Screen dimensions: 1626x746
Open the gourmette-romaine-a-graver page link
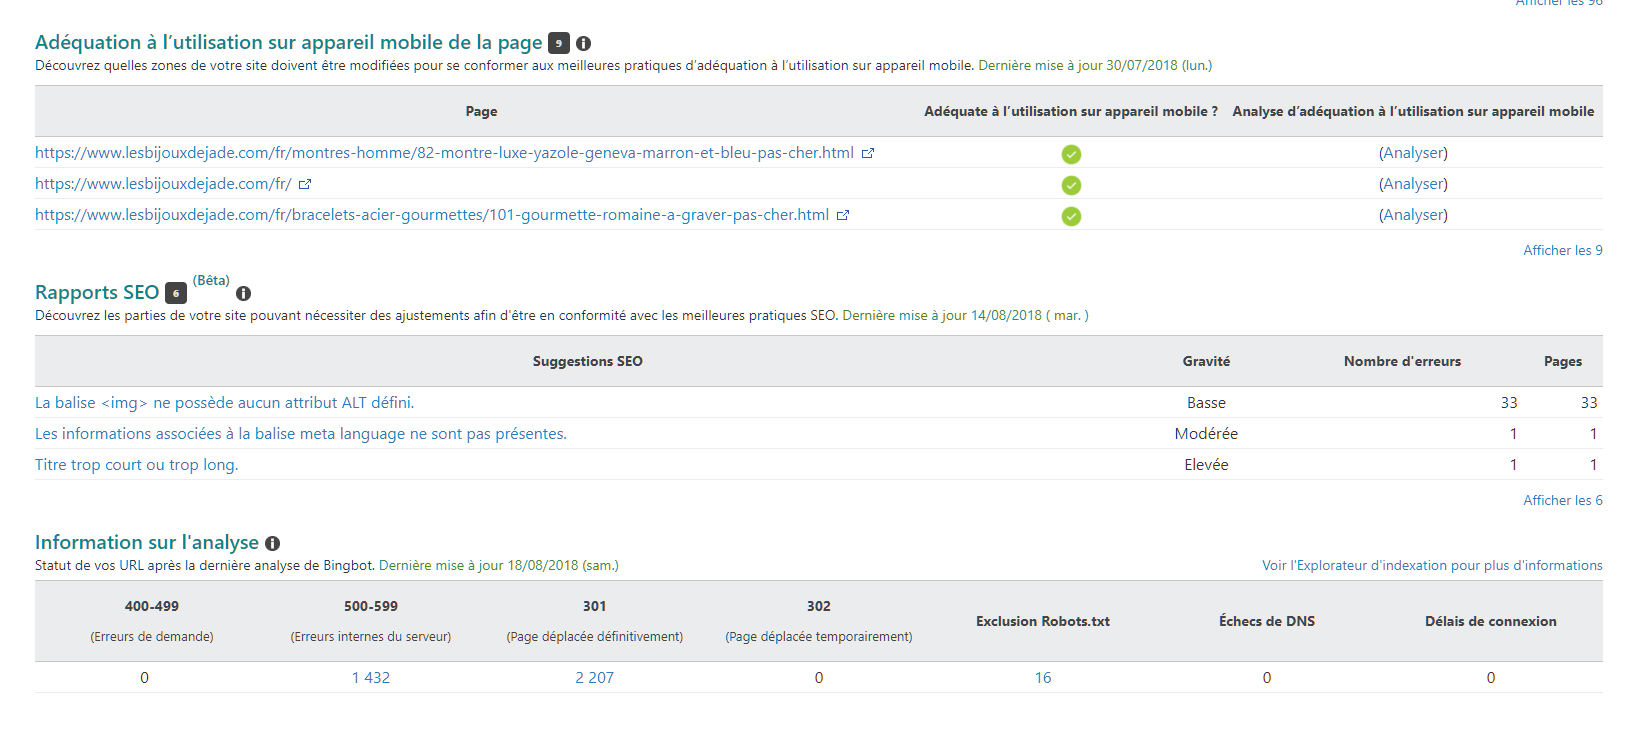click(x=432, y=215)
